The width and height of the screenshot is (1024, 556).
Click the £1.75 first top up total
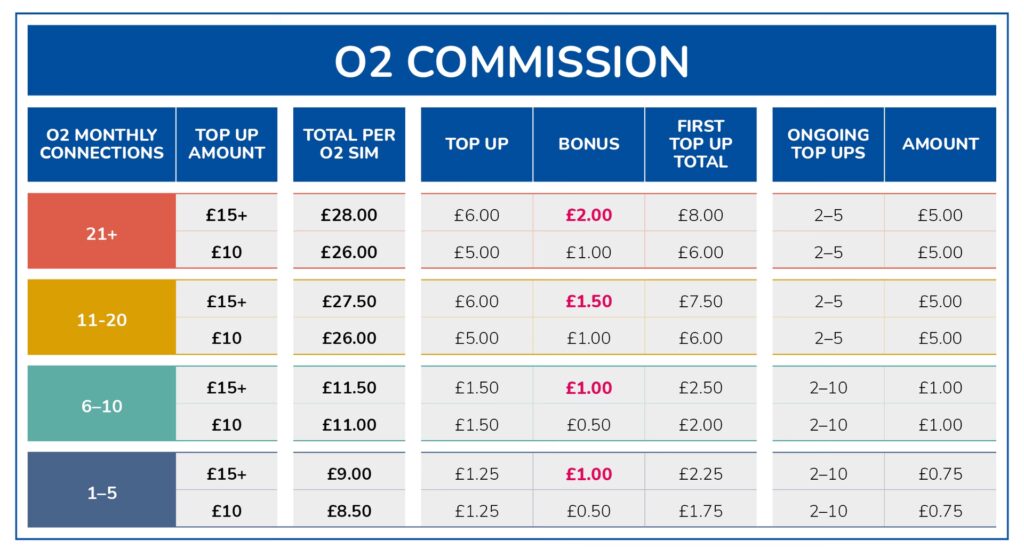click(700, 511)
